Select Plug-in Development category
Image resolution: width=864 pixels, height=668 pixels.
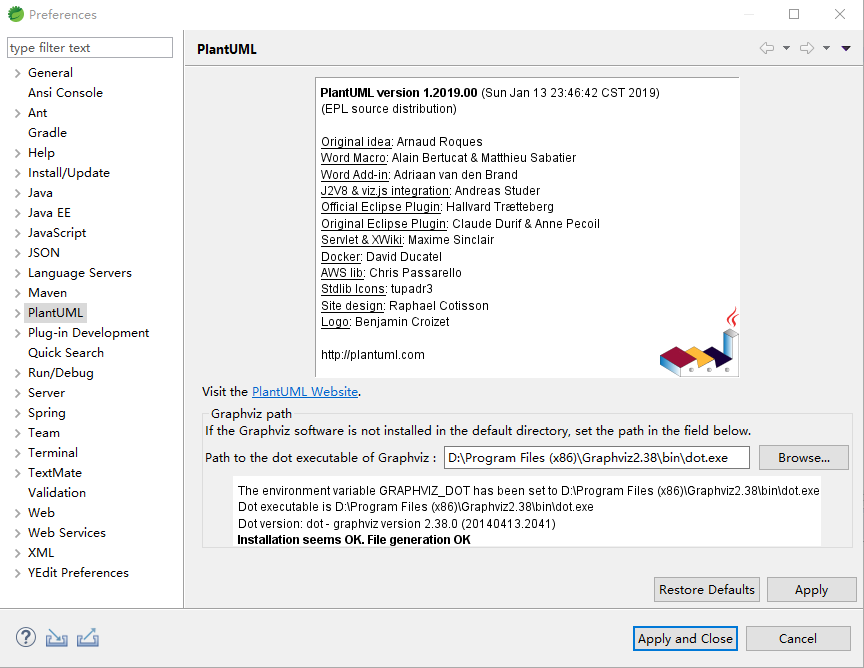[88, 333]
